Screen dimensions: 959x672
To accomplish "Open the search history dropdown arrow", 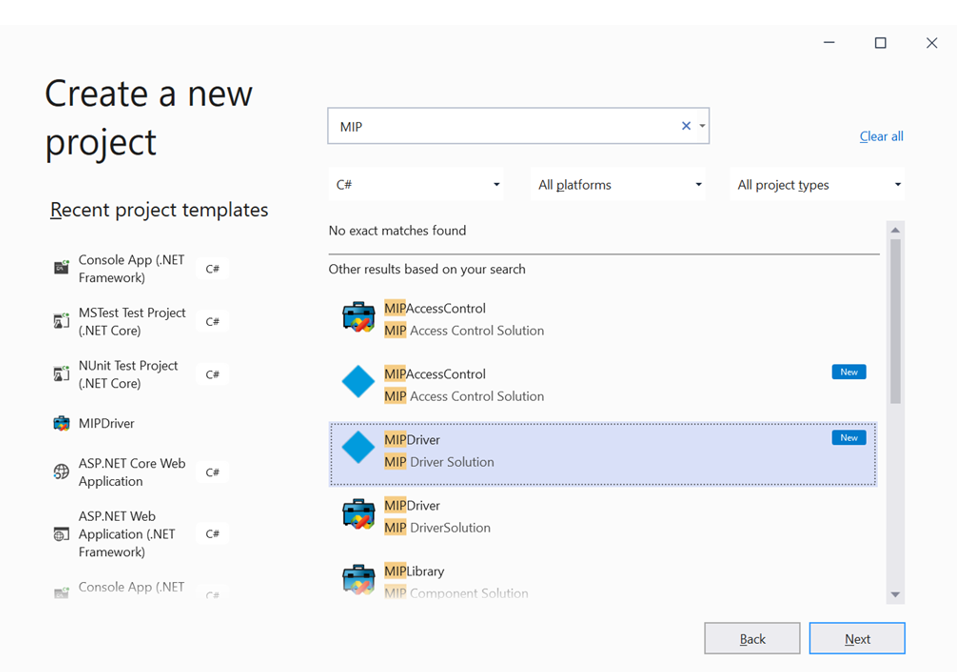I will click(x=702, y=126).
